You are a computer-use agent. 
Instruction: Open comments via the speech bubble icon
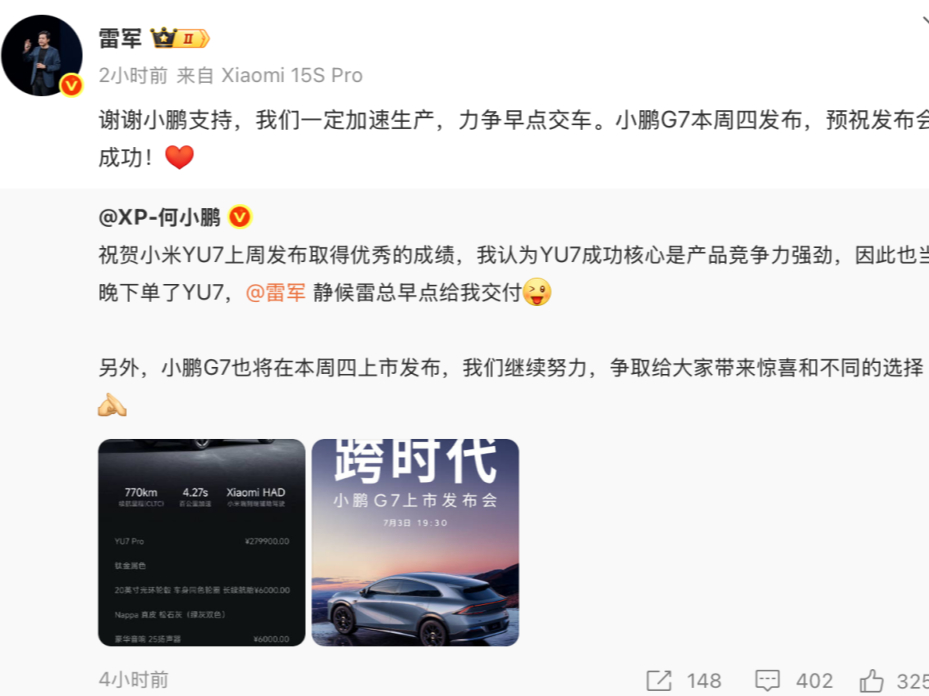pos(768,681)
